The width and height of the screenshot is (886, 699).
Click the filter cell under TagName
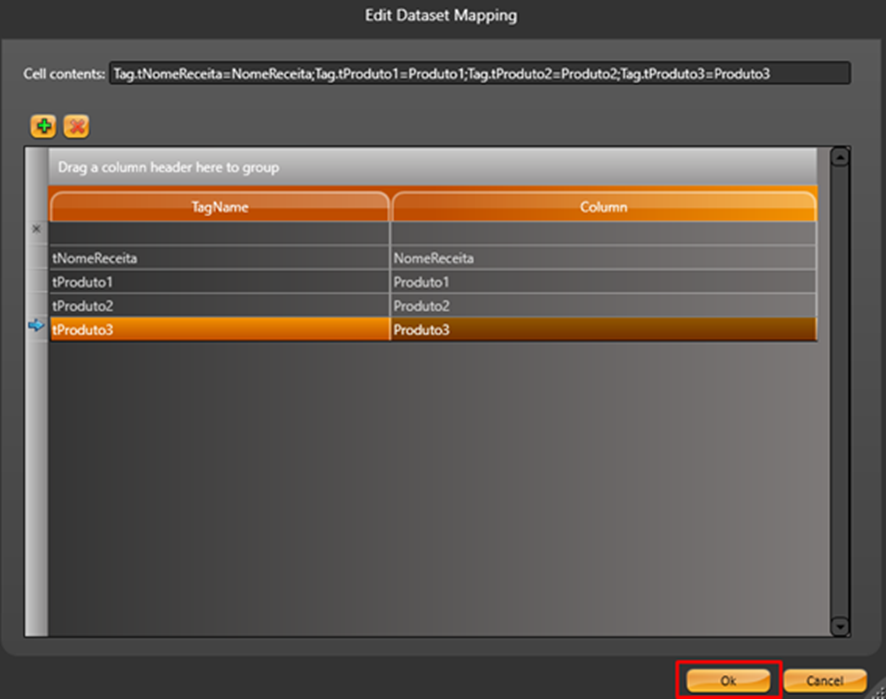pos(219,232)
